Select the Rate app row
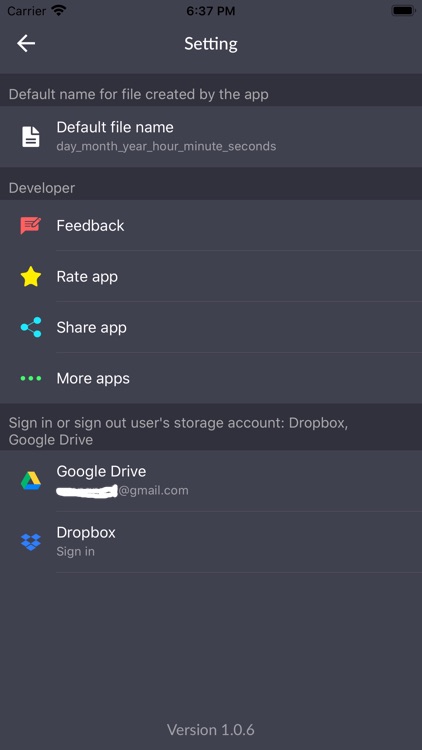Image resolution: width=422 pixels, height=750 pixels. coord(211,276)
